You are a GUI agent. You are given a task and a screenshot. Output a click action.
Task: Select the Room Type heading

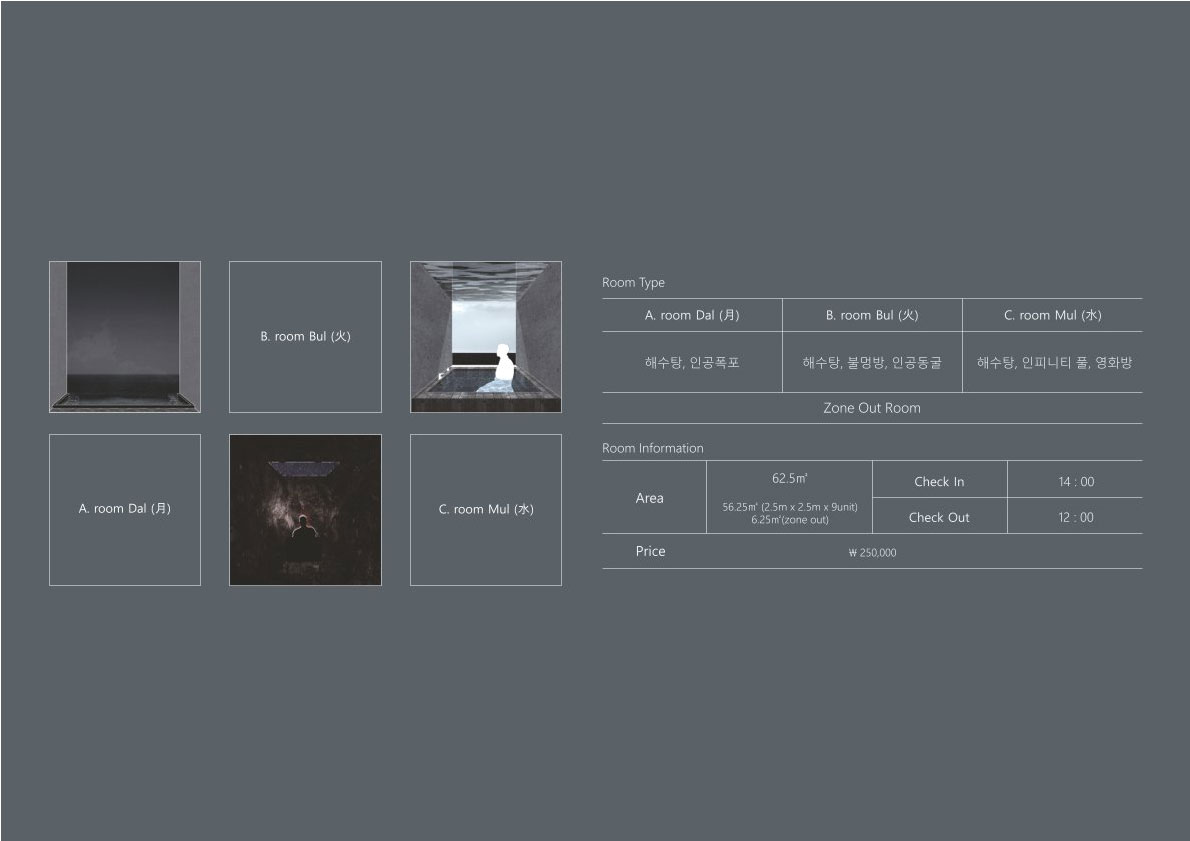tap(633, 283)
